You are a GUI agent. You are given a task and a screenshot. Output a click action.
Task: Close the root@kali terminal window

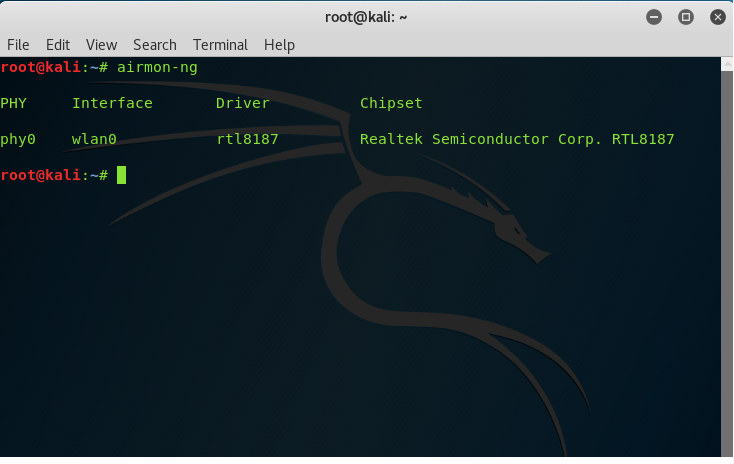click(718, 17)
